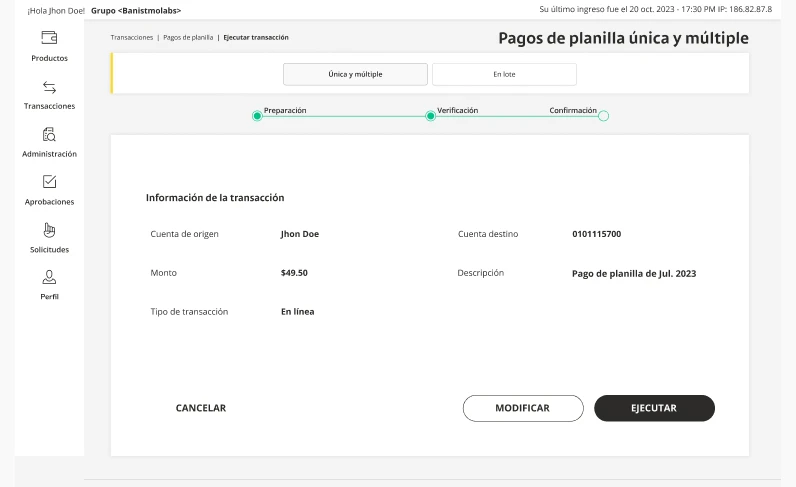Click the Productos sidebar label
This screenshot has height=487, width=796.
49,58
